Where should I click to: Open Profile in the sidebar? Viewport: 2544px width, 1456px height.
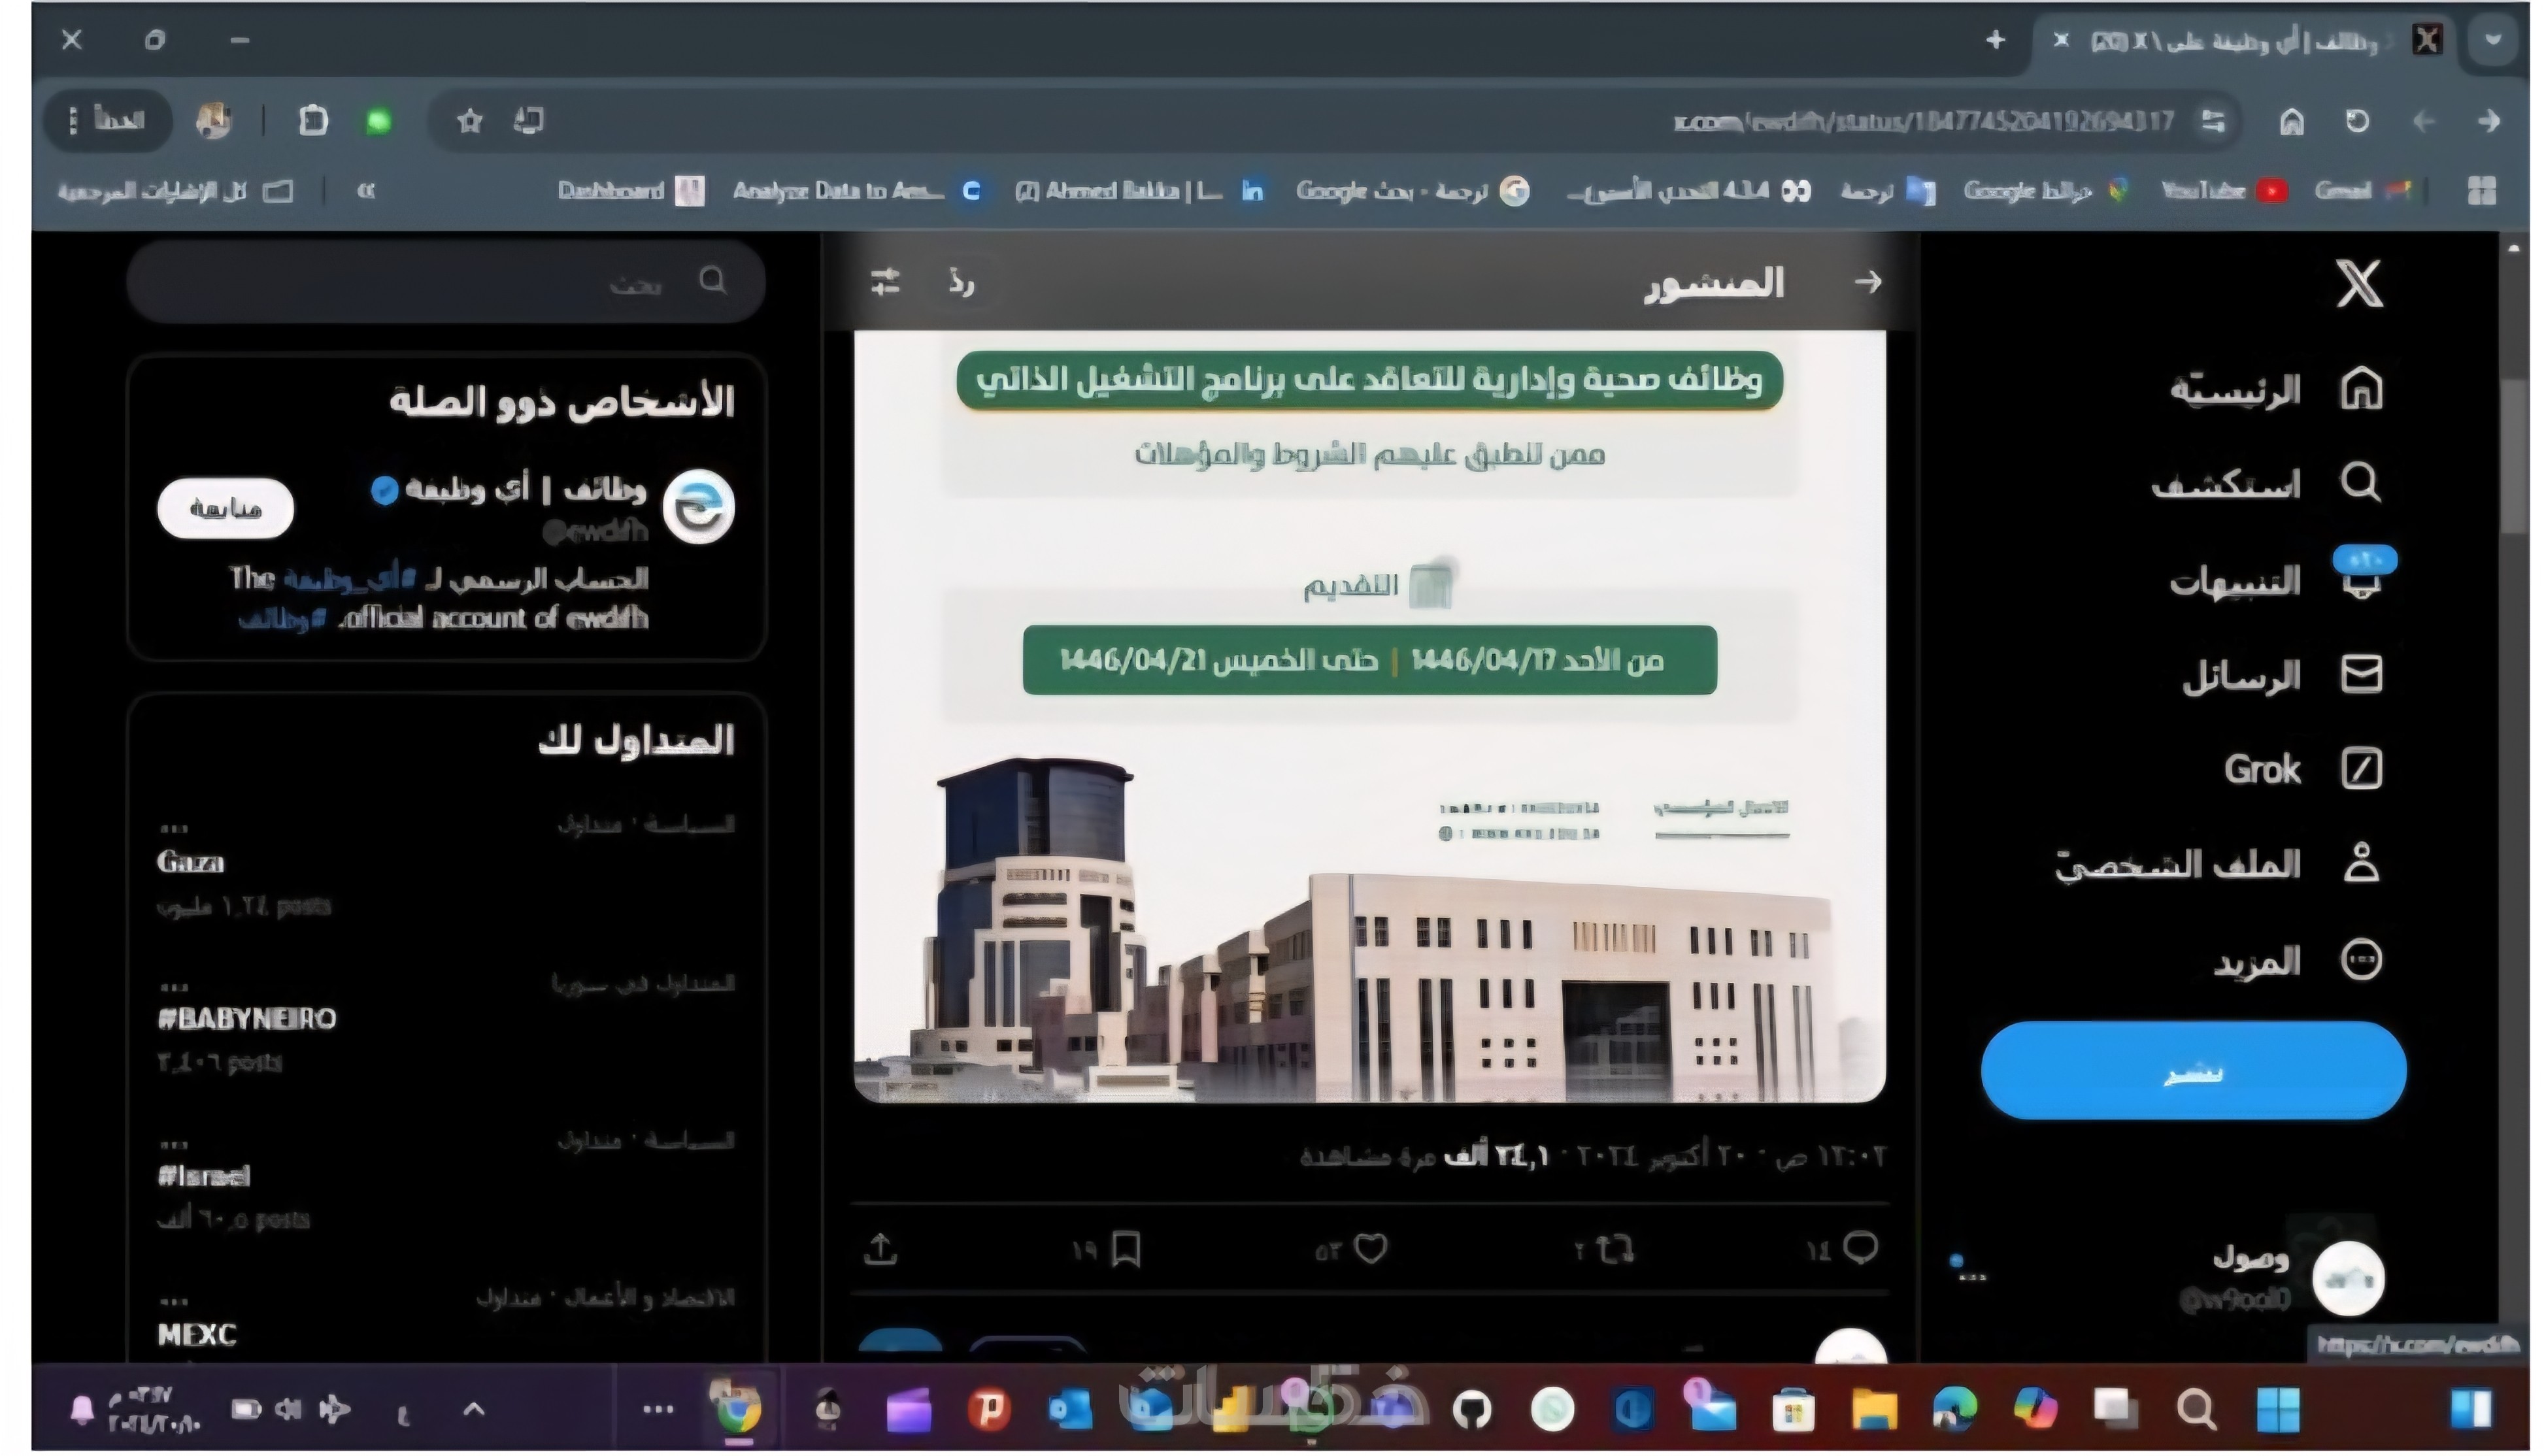coord(2361,864)
